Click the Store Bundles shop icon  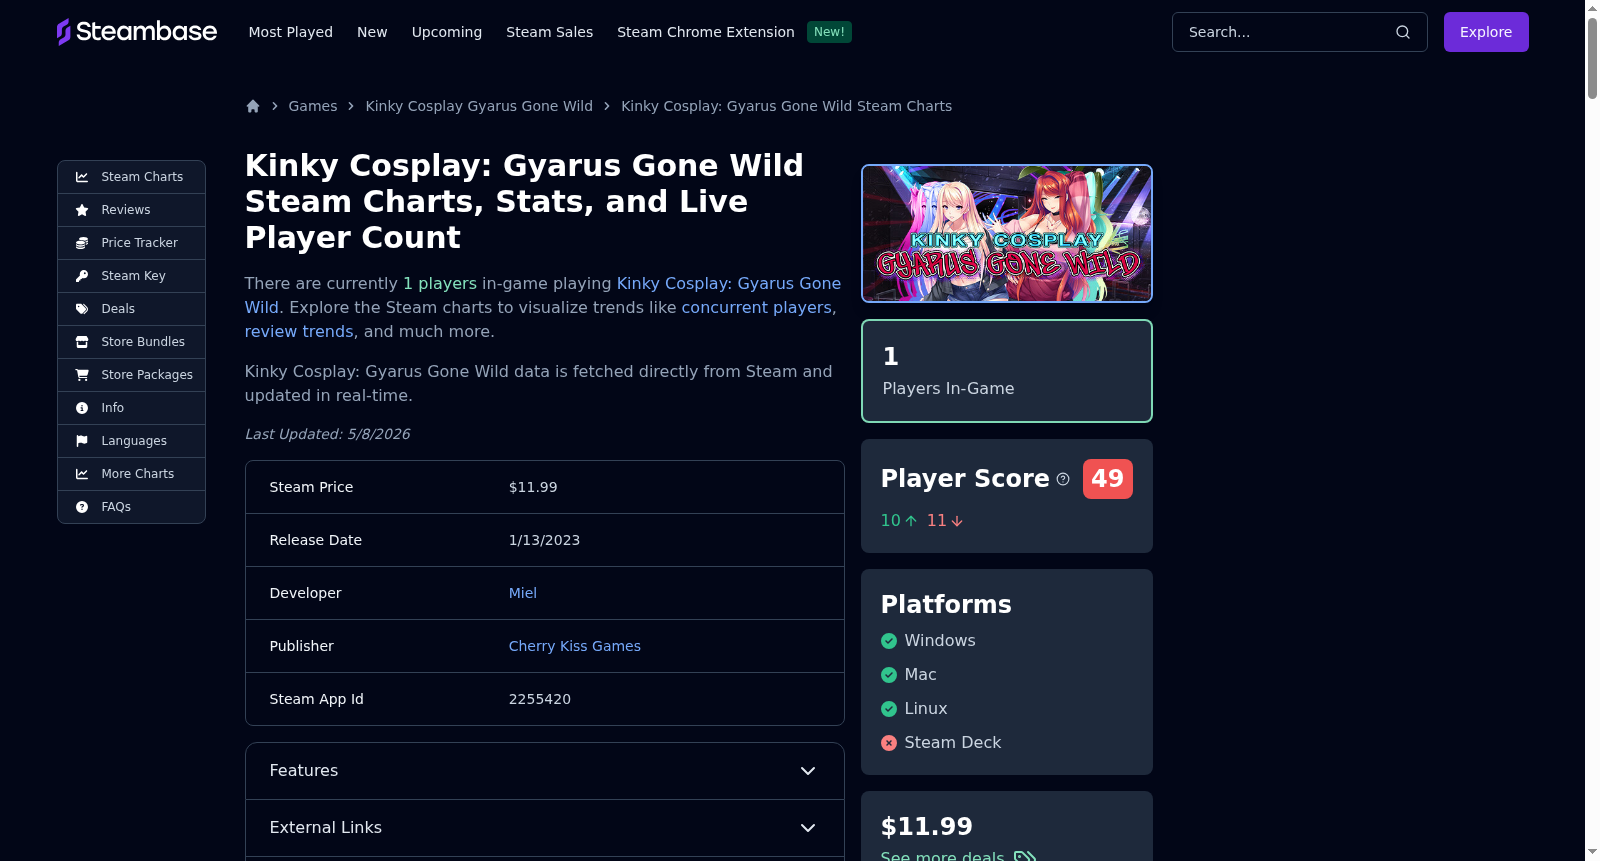pyautogui.click(x=82, y=342)
